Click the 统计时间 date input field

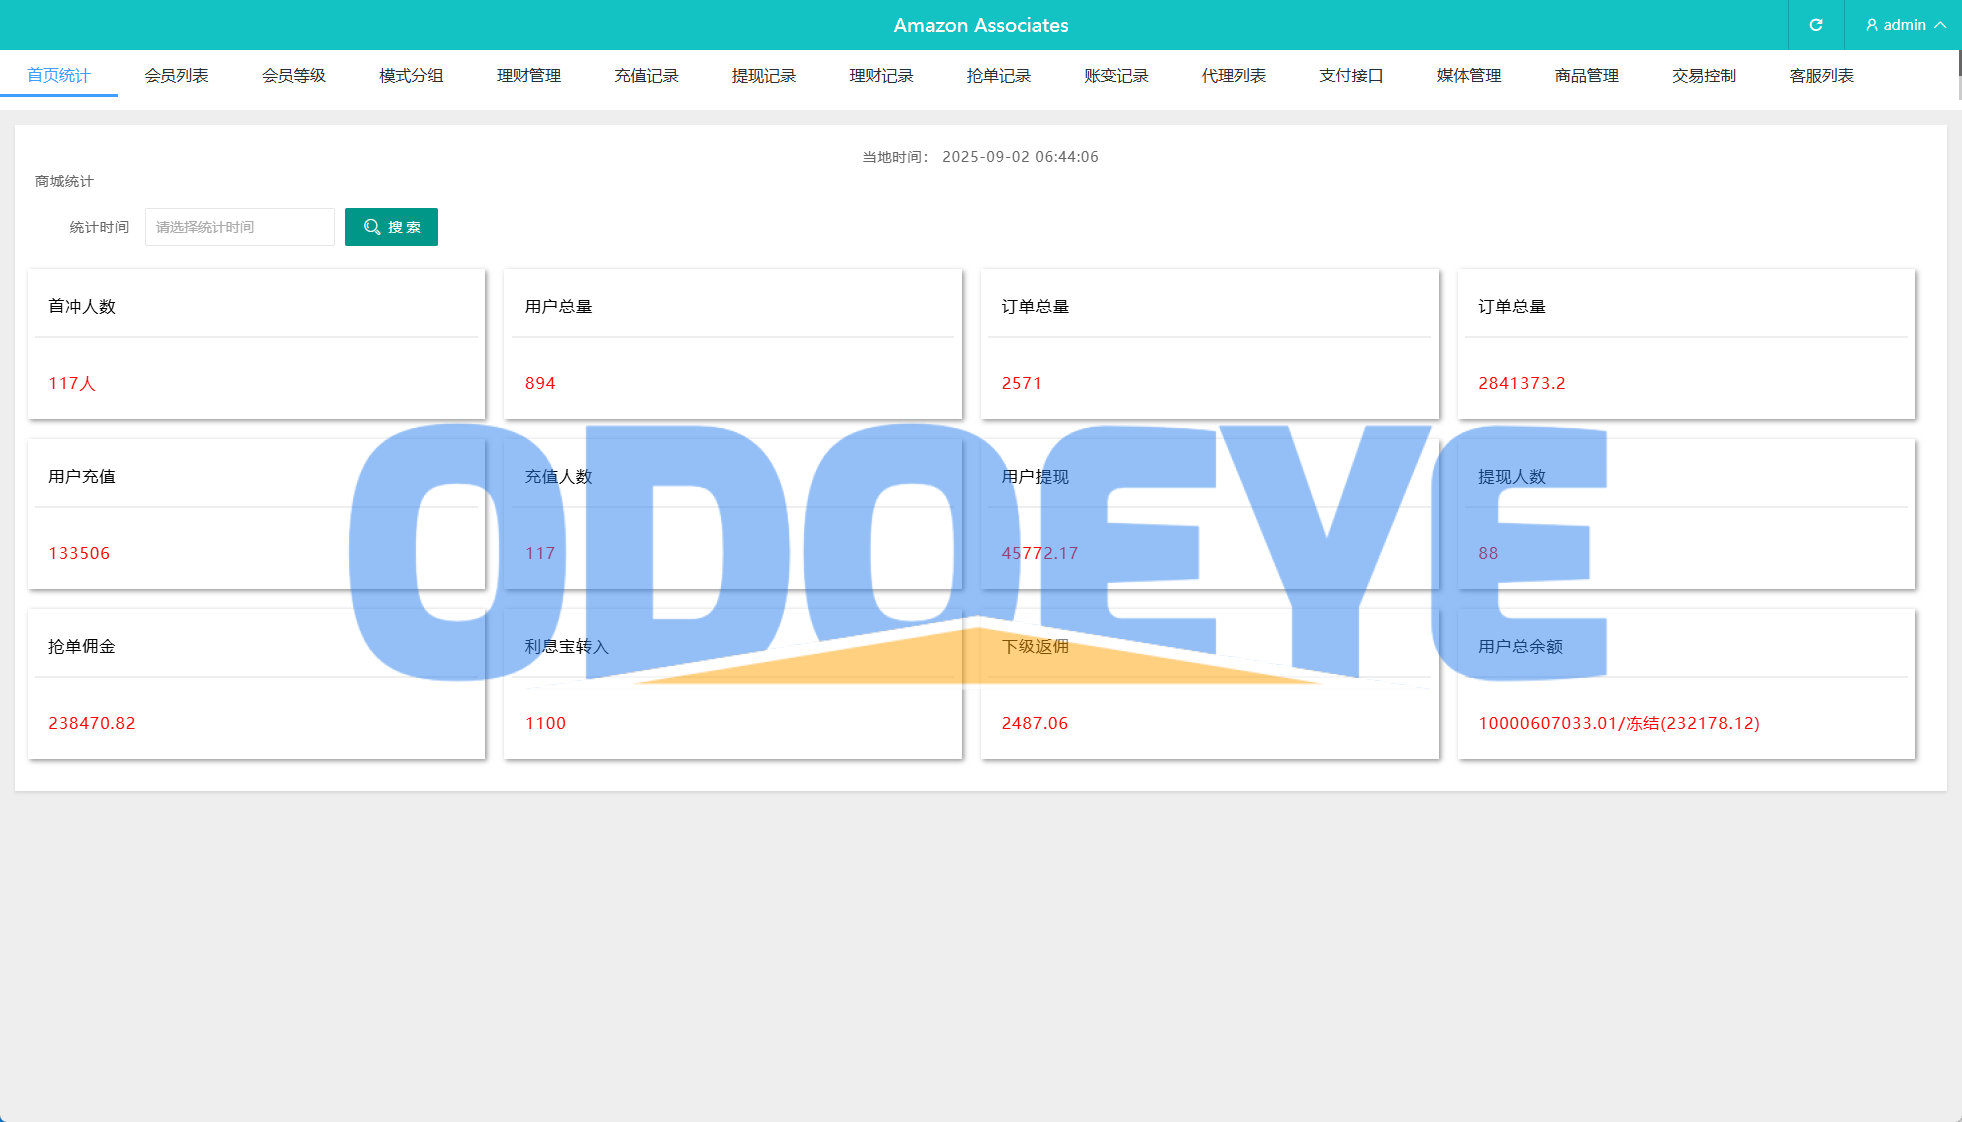tap(240, 227)
